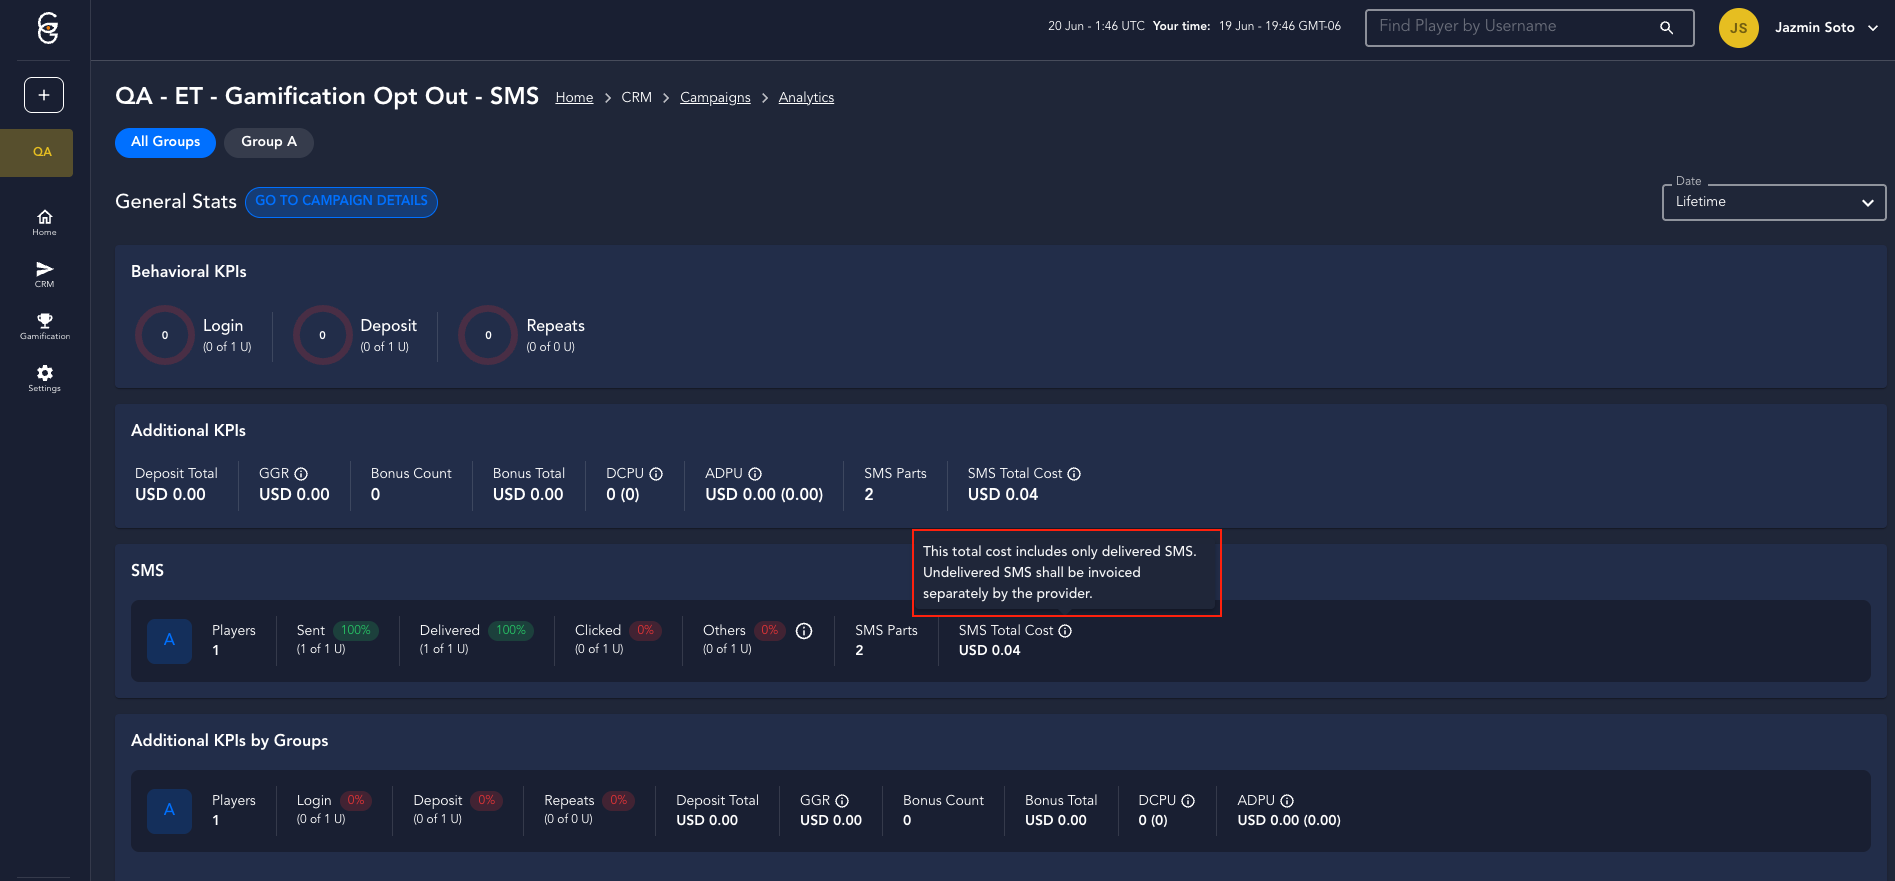The width and height of the screenshot is (1895, 881).
Task: Click the plus add button in sidebar
Action: point(44,95)
